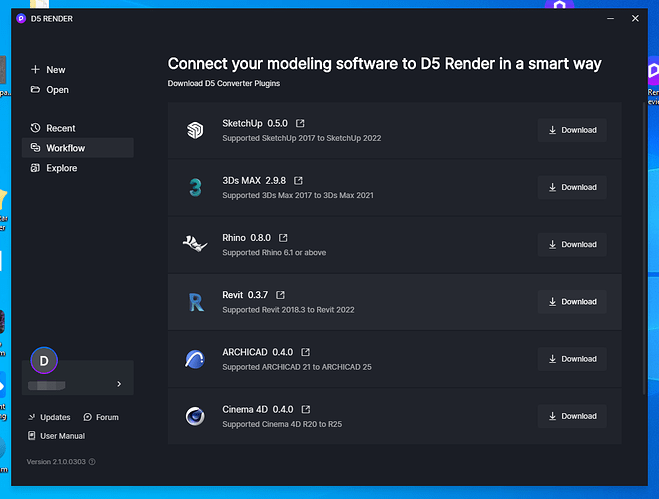
Task: Select the Workflow section
Action: (x=78, y=148)
